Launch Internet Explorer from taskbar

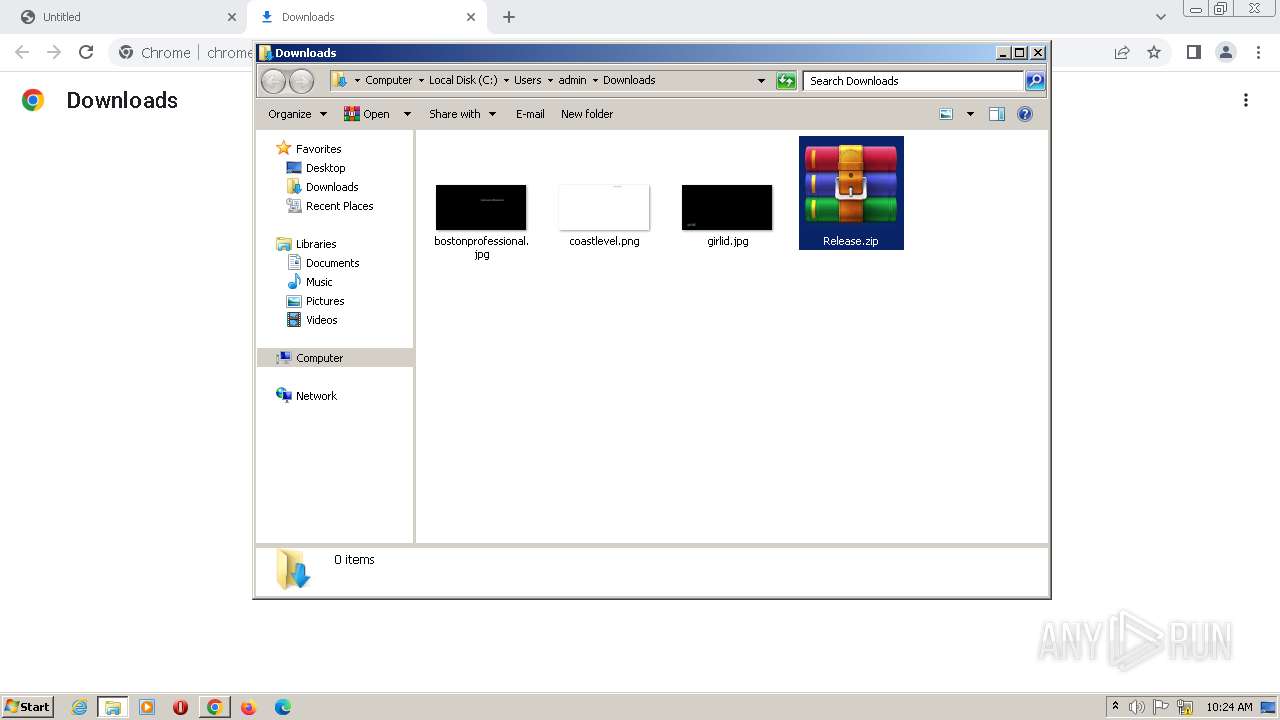79,707
